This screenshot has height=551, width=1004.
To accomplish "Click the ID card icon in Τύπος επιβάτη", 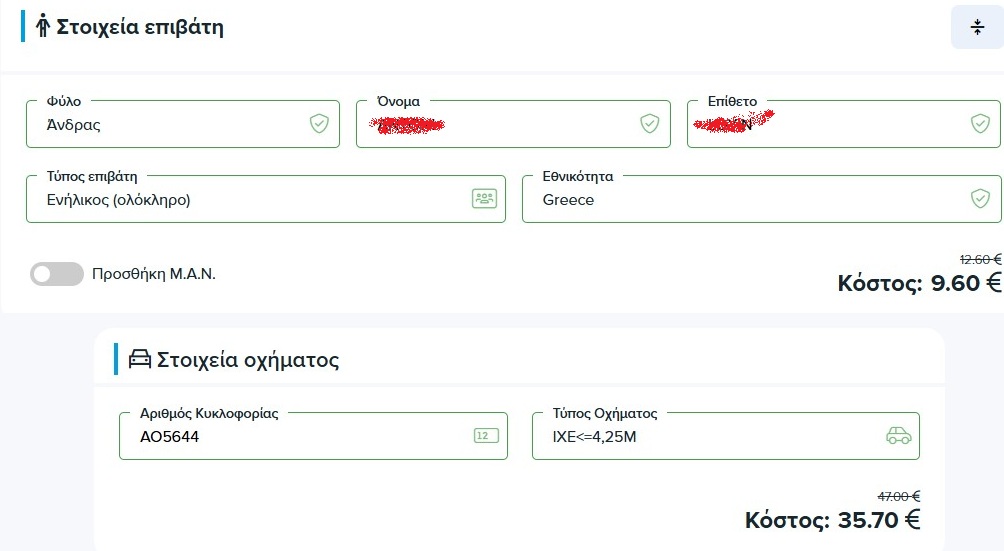I will click(484, 199).
